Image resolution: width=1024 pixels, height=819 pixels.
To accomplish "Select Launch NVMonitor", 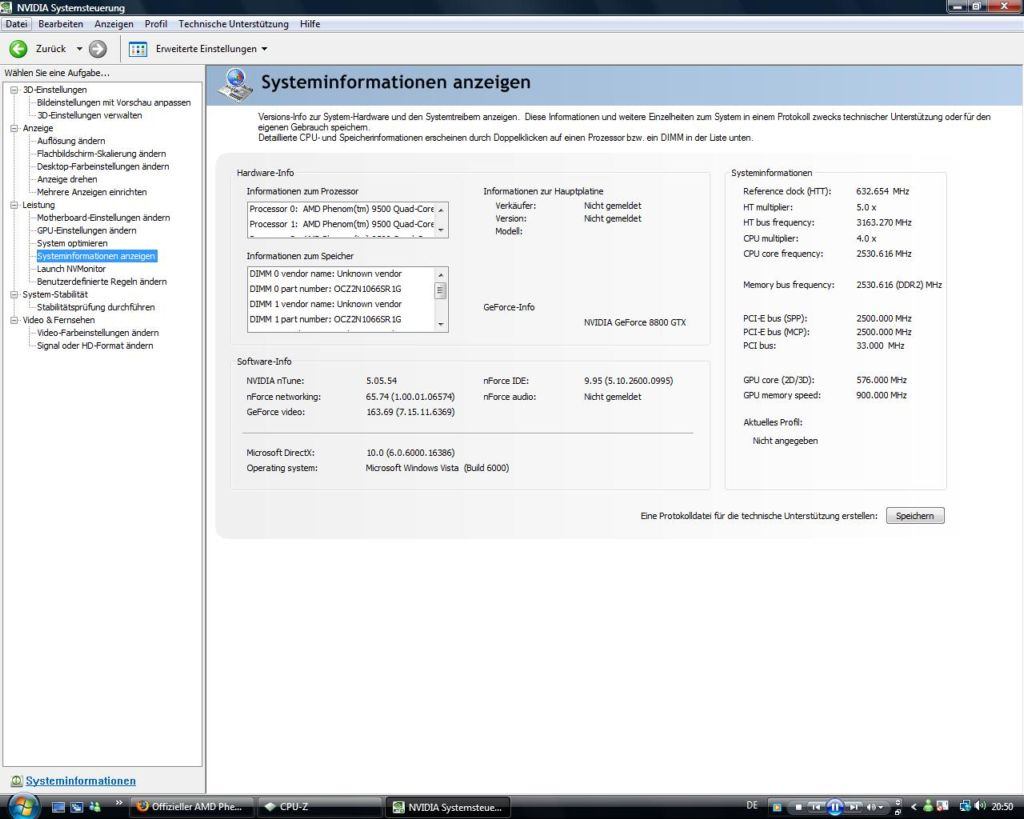I will point(71,269).
